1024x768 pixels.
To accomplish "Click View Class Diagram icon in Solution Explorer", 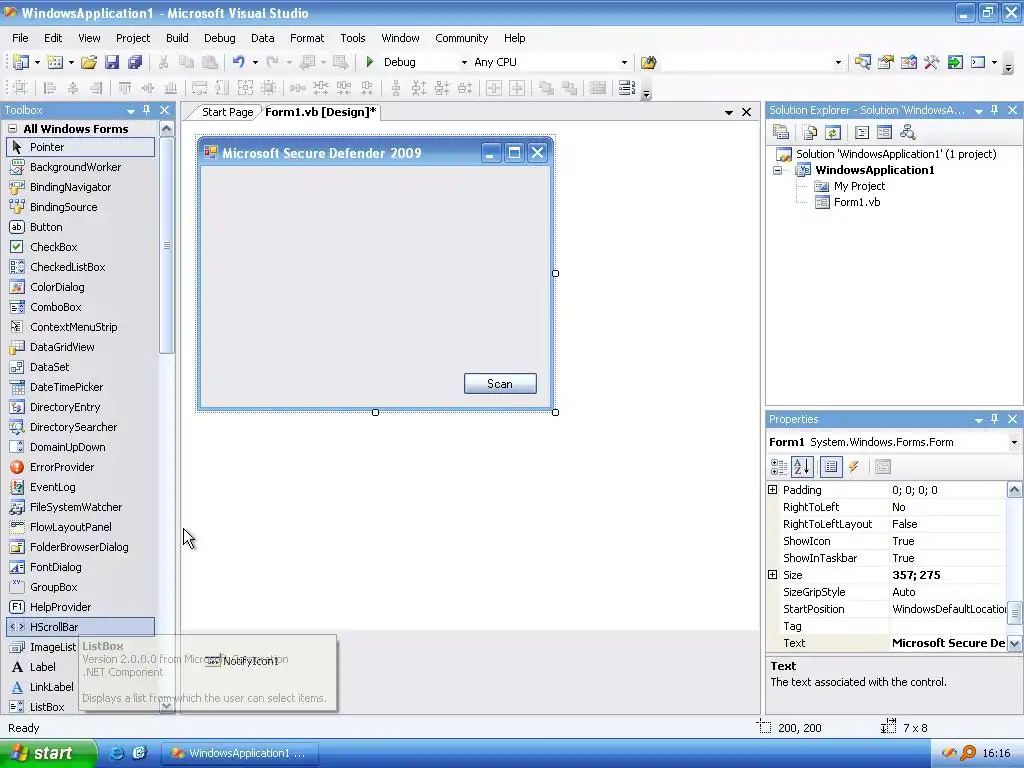I will point(907,133).
